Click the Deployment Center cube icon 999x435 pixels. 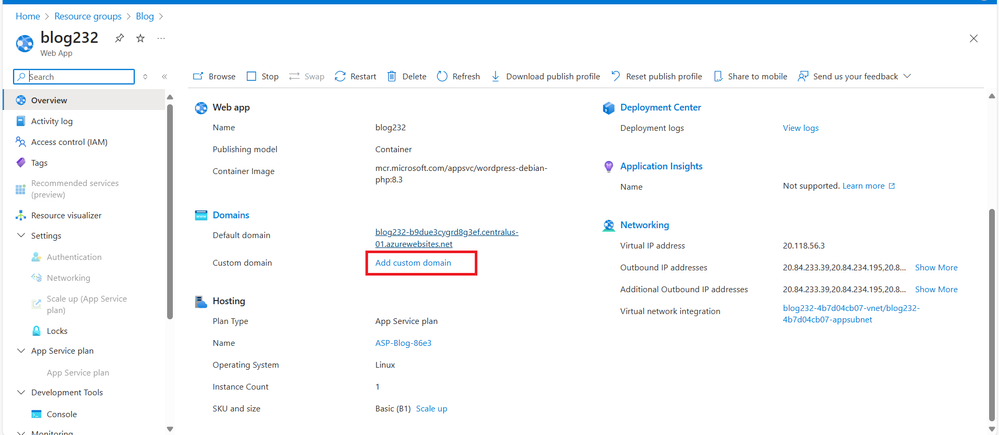tap(608, 108)
